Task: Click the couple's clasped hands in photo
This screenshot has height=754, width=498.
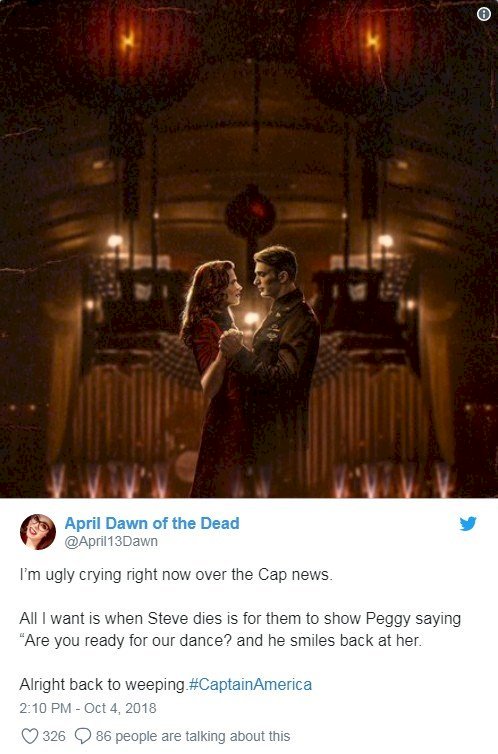Action: 232,340
